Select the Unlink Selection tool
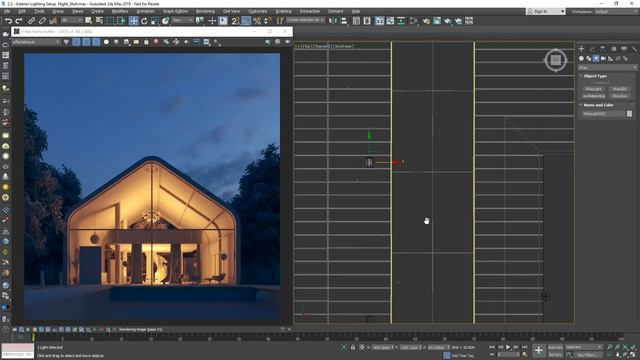The height and width of the screenshot is (360, 640). (42, 21)
